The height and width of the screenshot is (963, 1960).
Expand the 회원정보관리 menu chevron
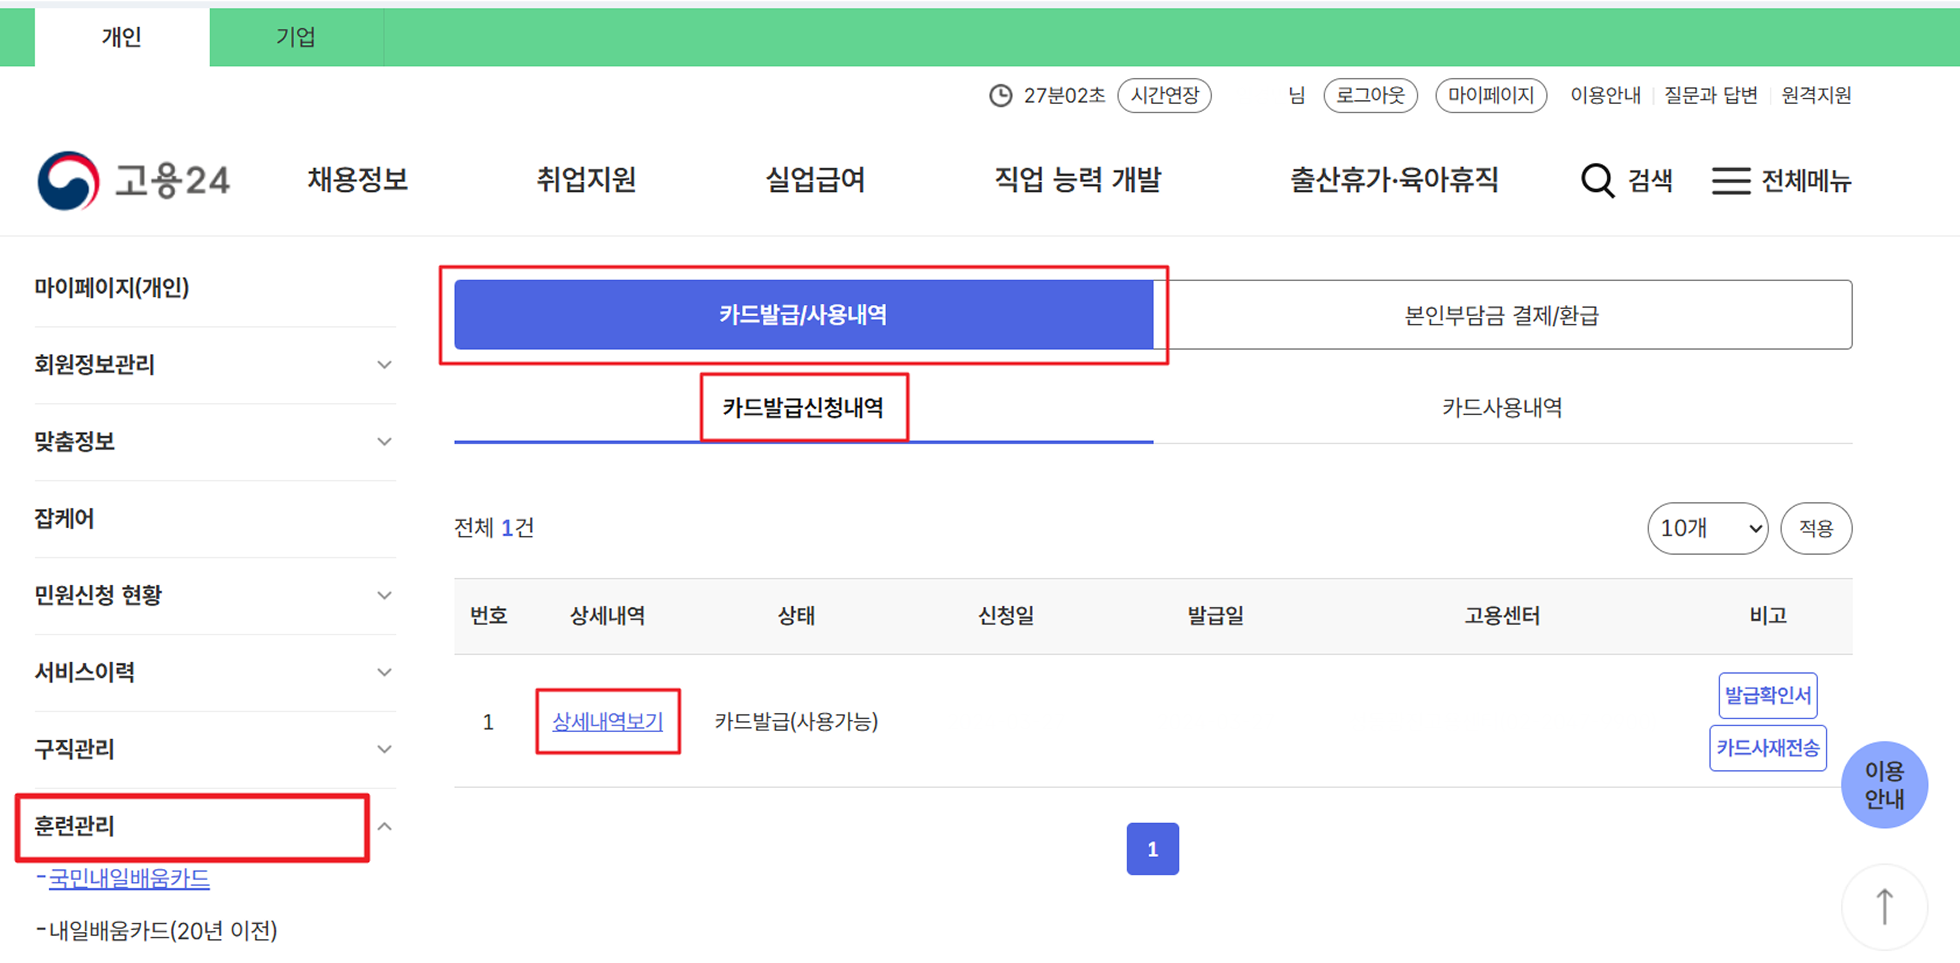click(x=384, y=365)
